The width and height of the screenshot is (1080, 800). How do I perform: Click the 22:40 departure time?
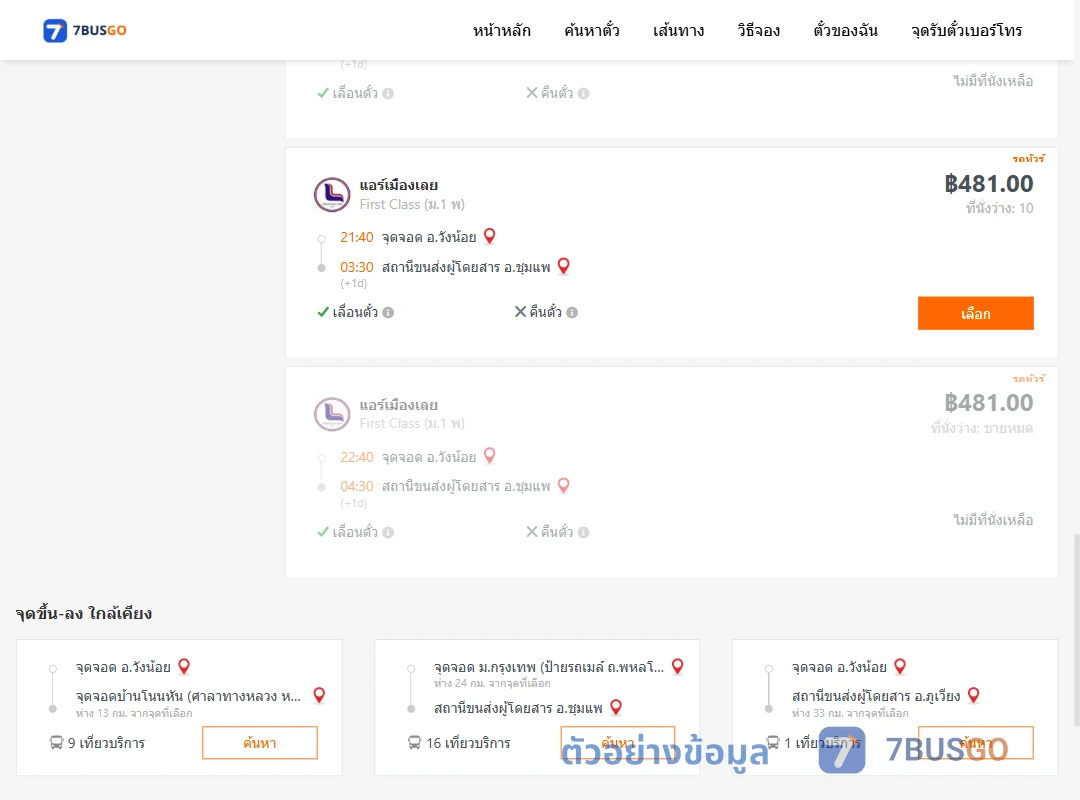tap(357, 457)
